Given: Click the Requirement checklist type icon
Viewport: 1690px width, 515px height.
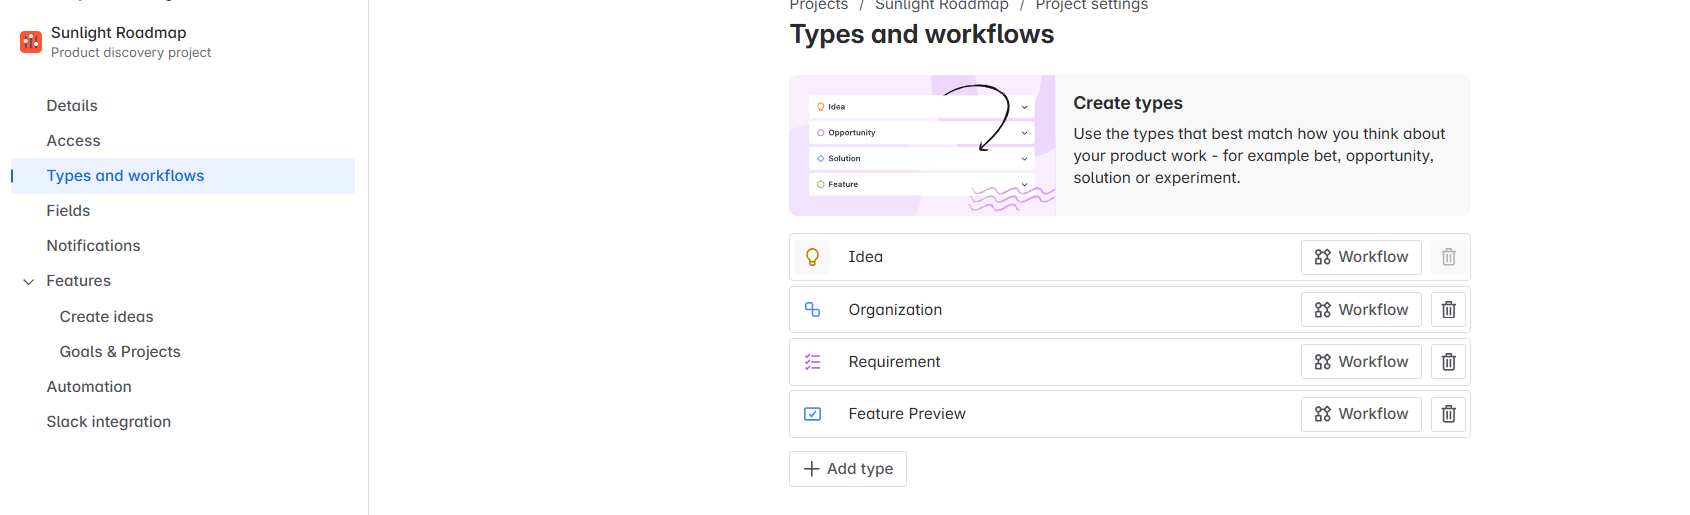Looking at the screenshot, I should [x=813, y=362].
